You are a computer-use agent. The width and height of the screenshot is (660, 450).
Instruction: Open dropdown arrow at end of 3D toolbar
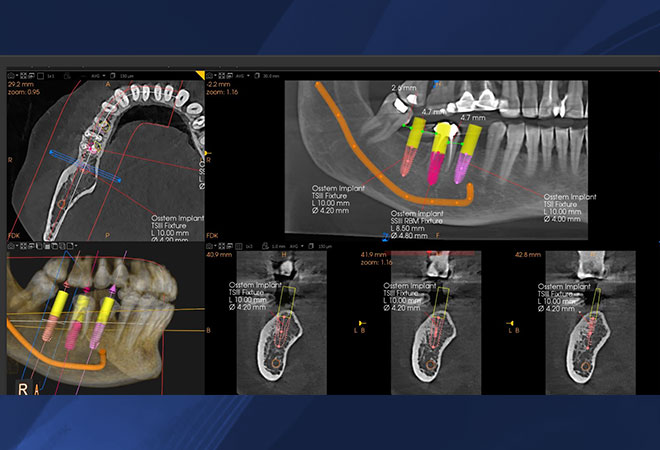click(x=76, y=246)
